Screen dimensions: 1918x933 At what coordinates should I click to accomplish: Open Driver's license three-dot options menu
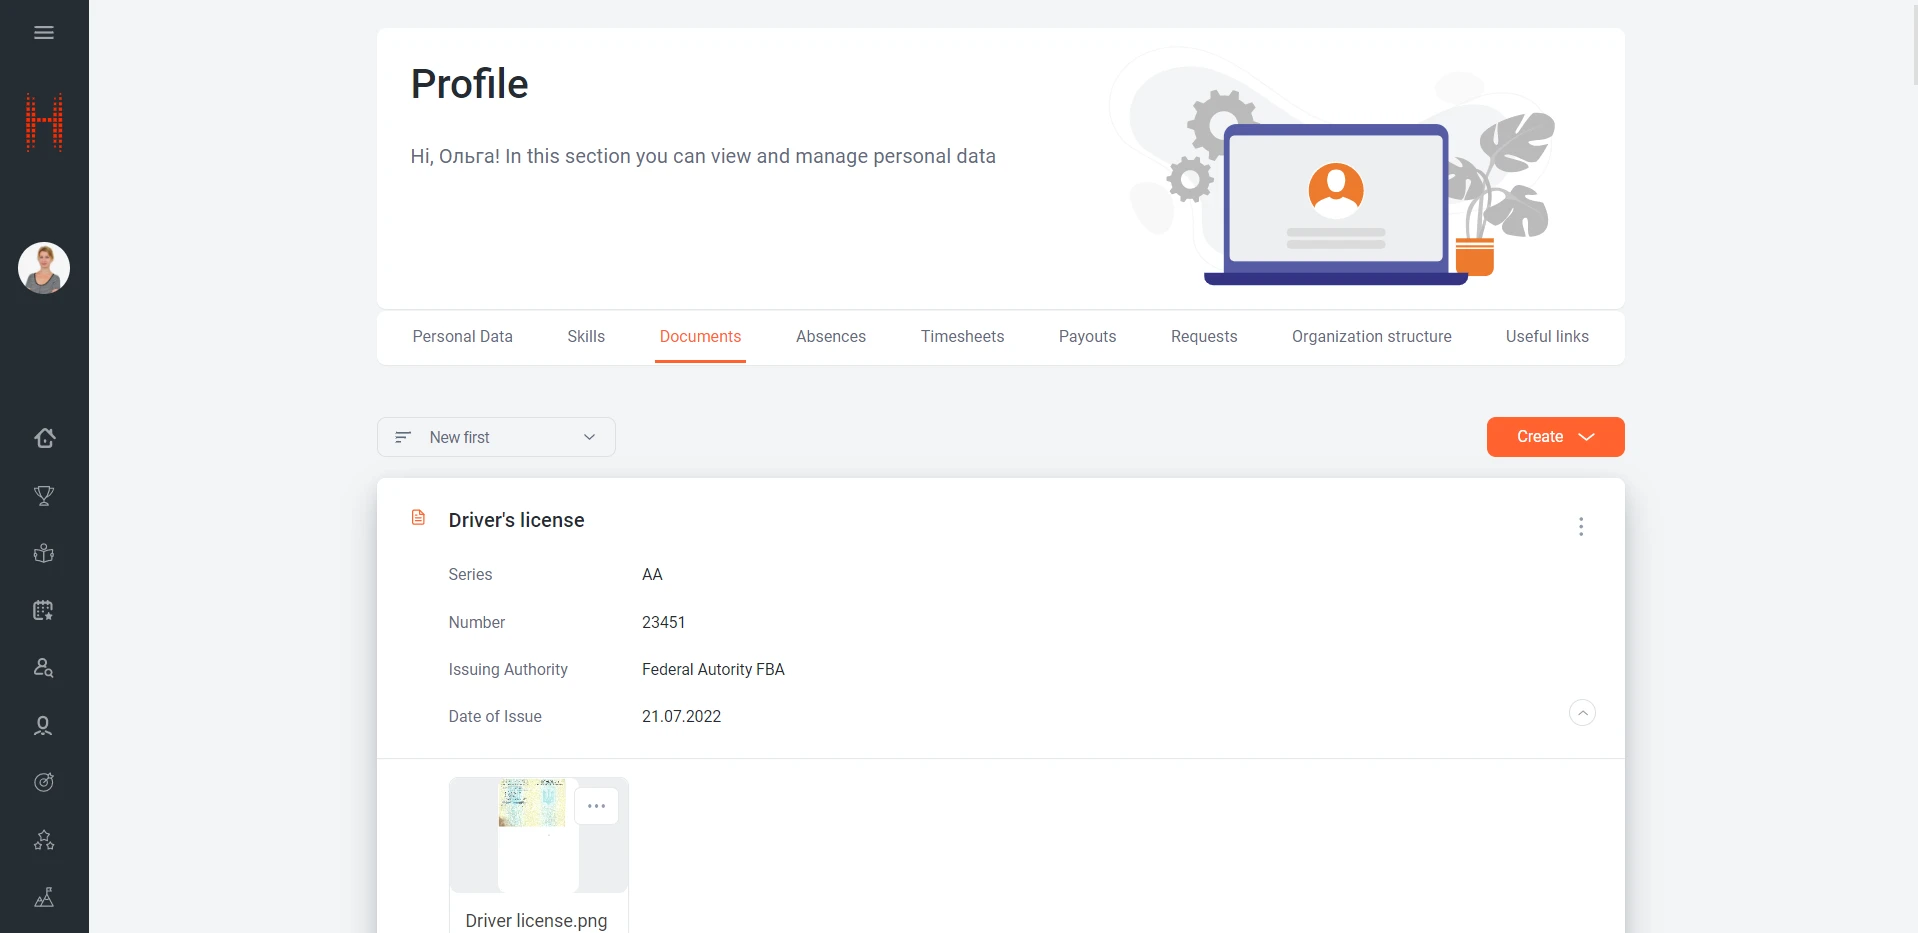1581,527
